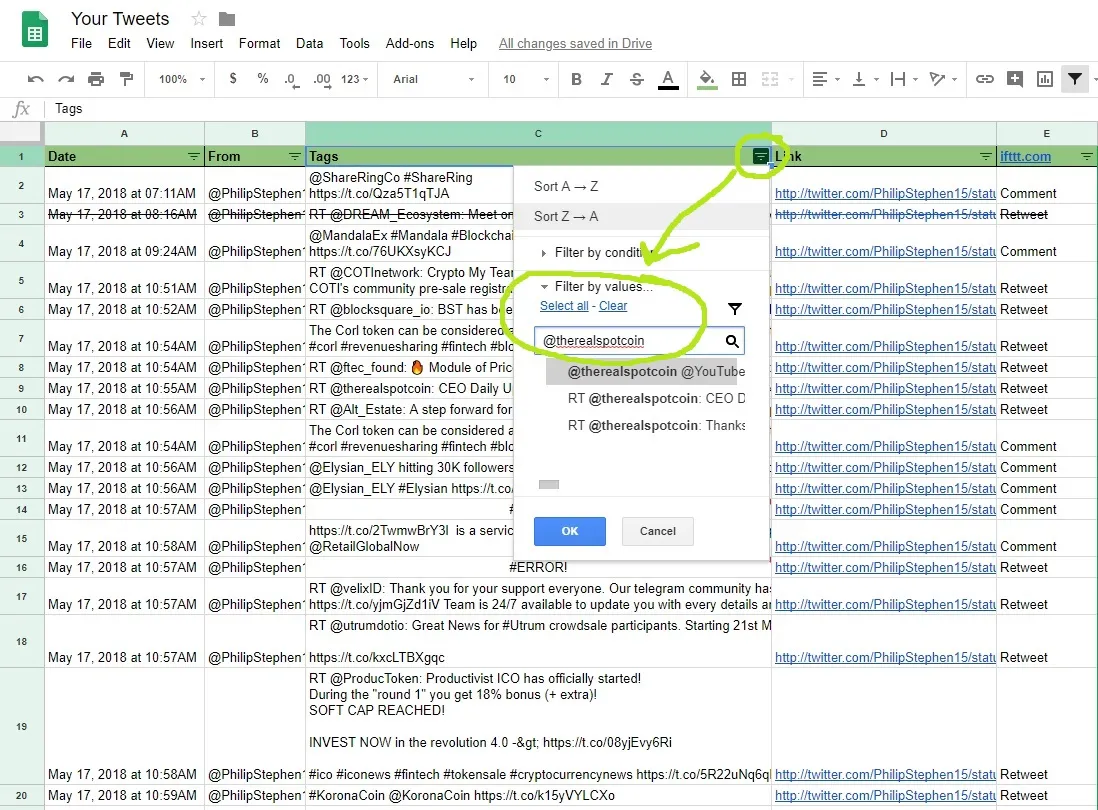Open the Add-ons menu

coord(410,43)
